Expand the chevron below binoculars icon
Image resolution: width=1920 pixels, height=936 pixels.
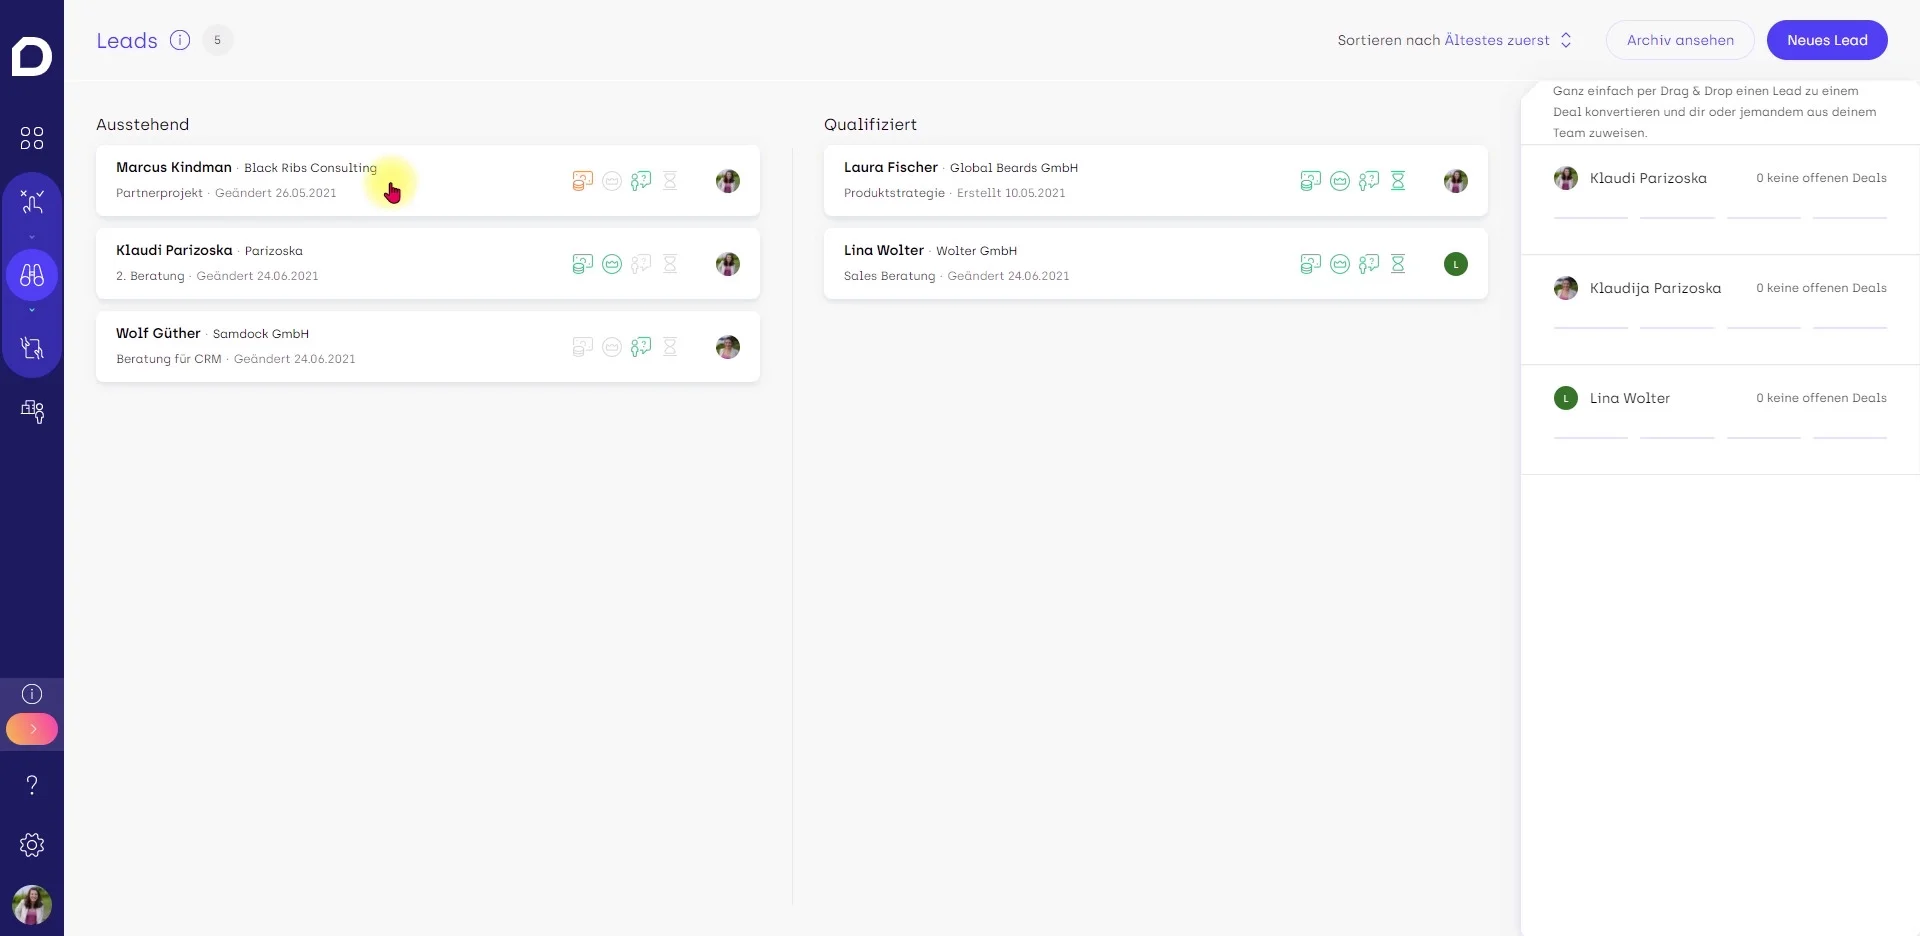(32, 311)
